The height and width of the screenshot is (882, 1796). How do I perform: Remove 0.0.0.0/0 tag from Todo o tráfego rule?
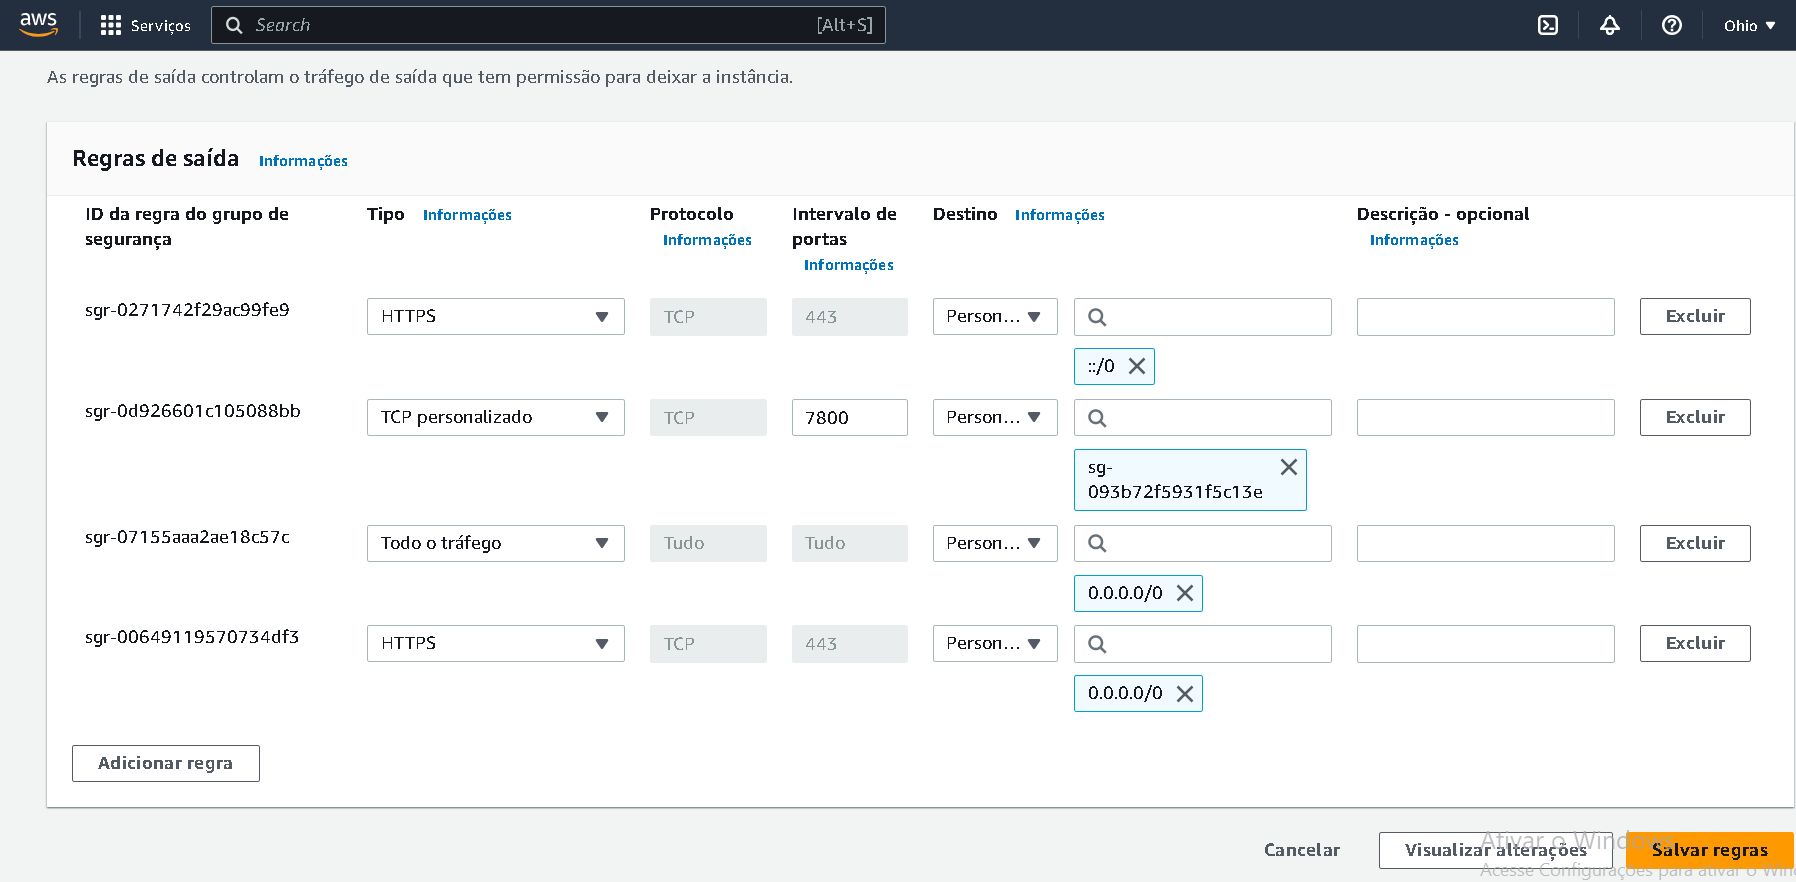coord(1185,593)
